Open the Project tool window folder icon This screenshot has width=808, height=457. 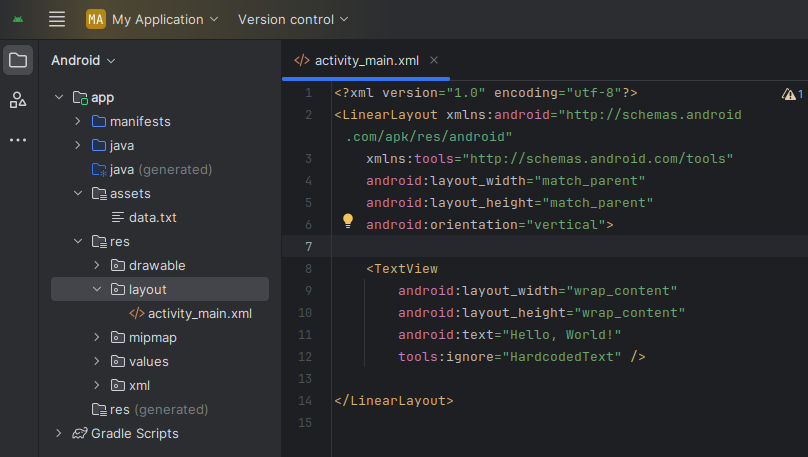[x=18, y=60]
